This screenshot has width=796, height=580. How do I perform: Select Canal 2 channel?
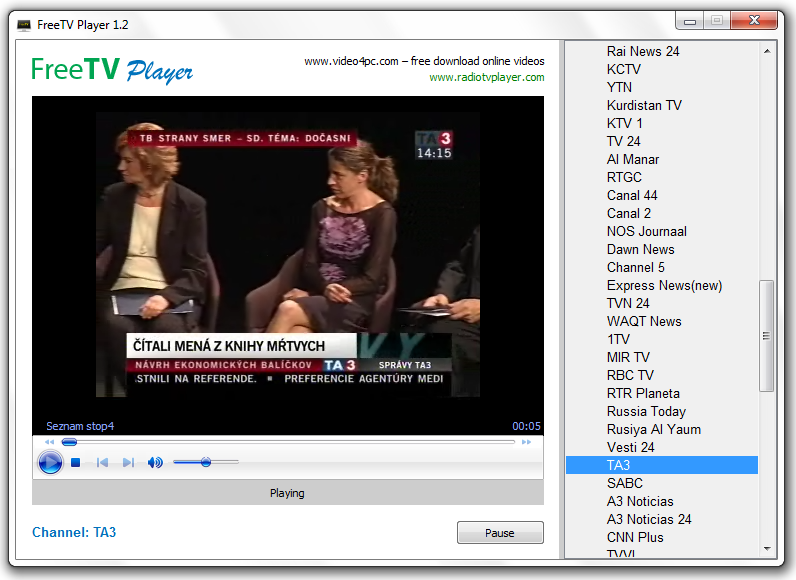661,214
